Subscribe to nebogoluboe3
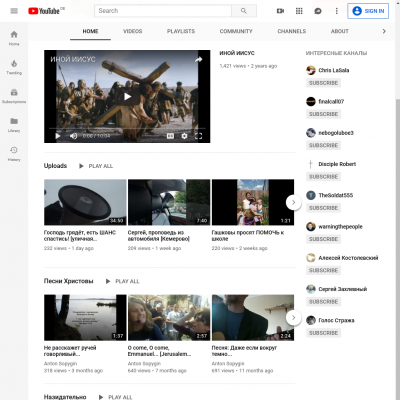This screenshot has width=400, height=400. click(323, 146)
